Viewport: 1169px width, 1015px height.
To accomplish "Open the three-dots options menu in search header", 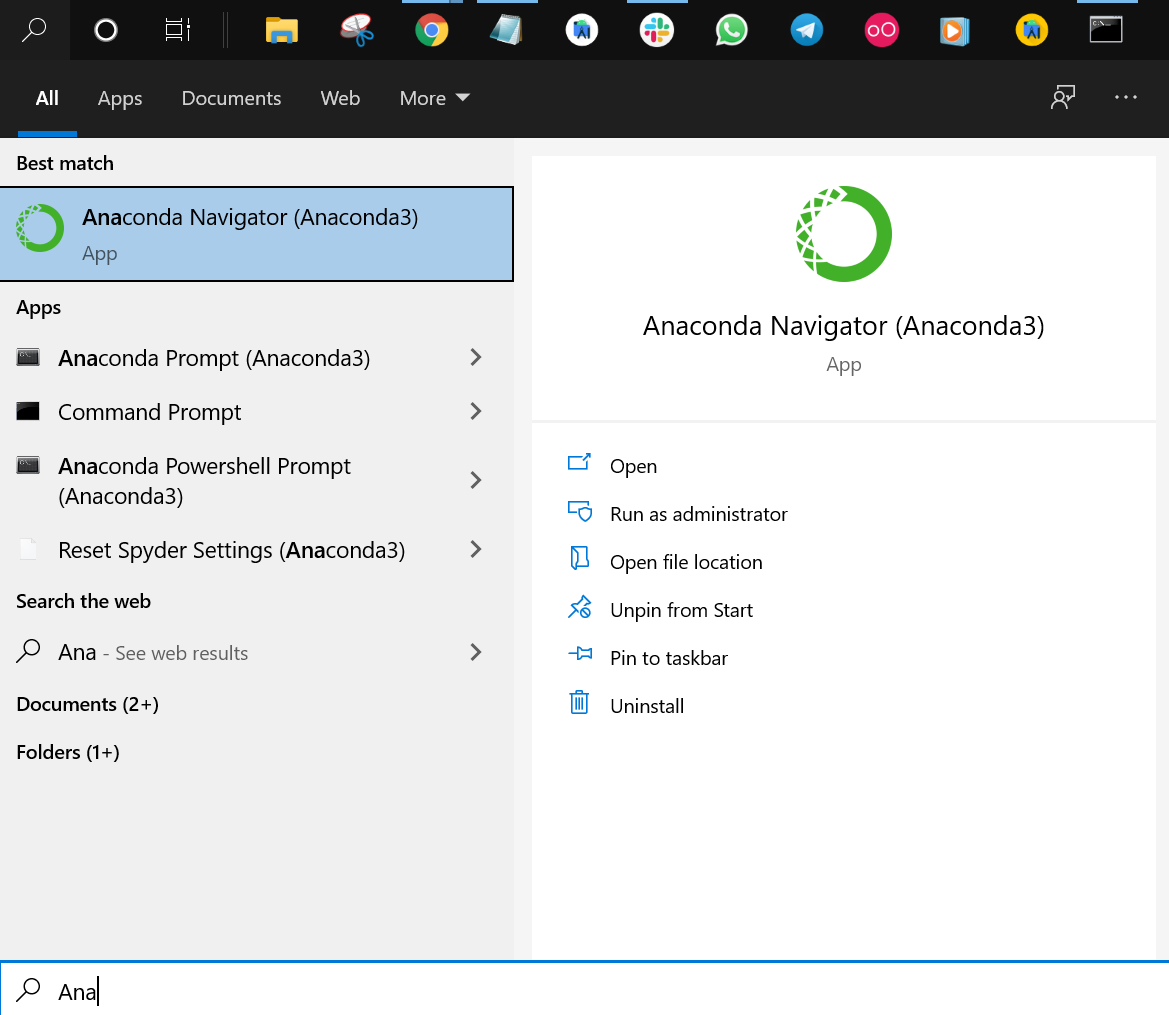I will 1126,97.
